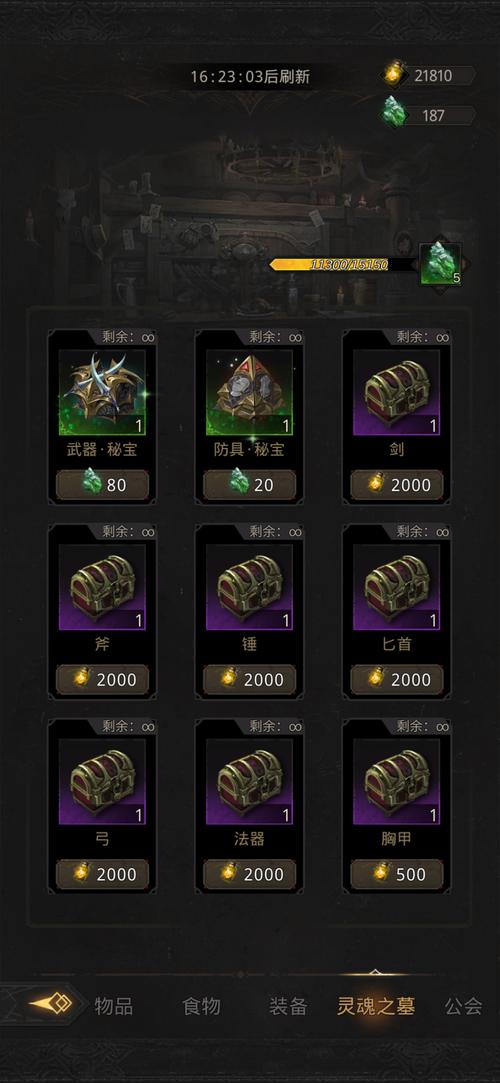The width and height of the screenshot is (500, 1083).
Task: Buy 胸甲 chest for 500 gold
Action: coord(396,874)
